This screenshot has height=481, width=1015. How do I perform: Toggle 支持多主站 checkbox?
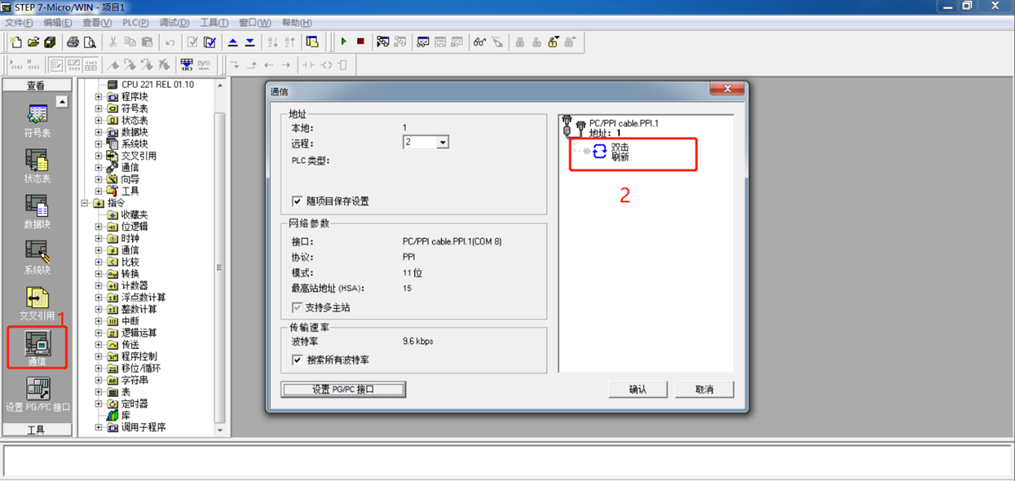click(297, 307)
